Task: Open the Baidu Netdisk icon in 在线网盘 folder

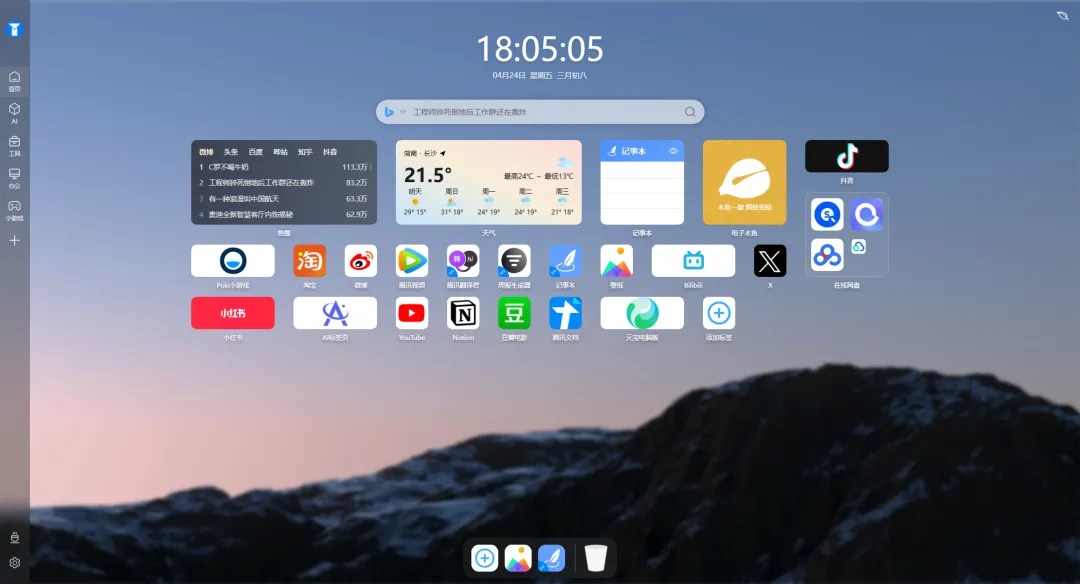Action: click(x=827, y=255)
